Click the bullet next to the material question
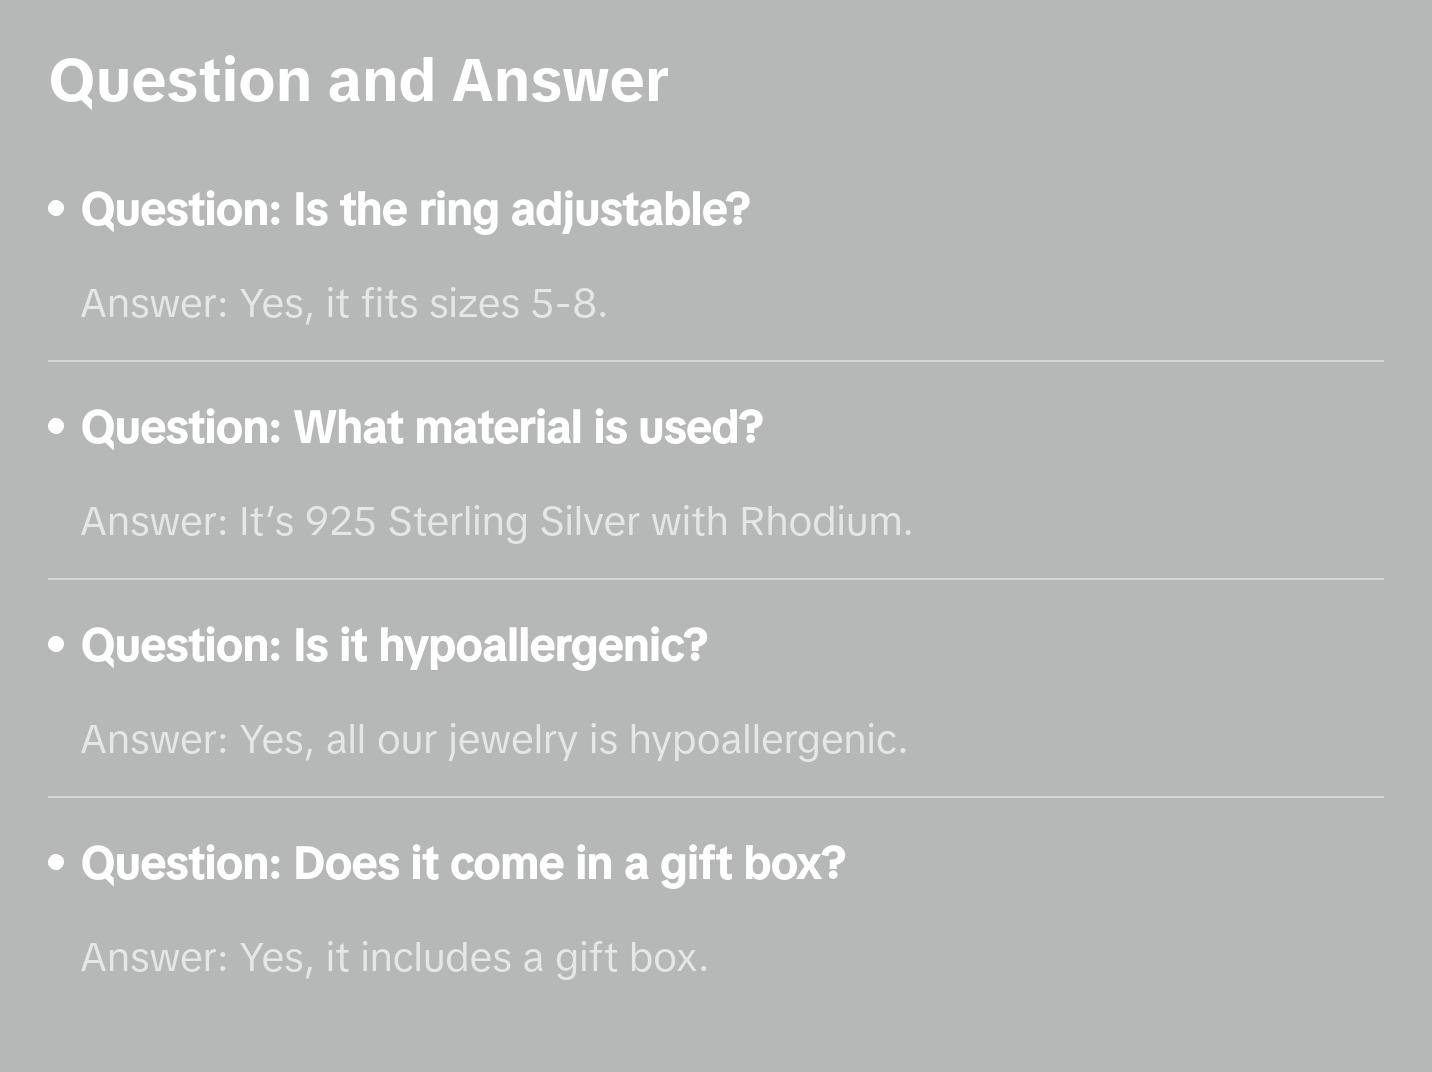 (x=57, y=428)
